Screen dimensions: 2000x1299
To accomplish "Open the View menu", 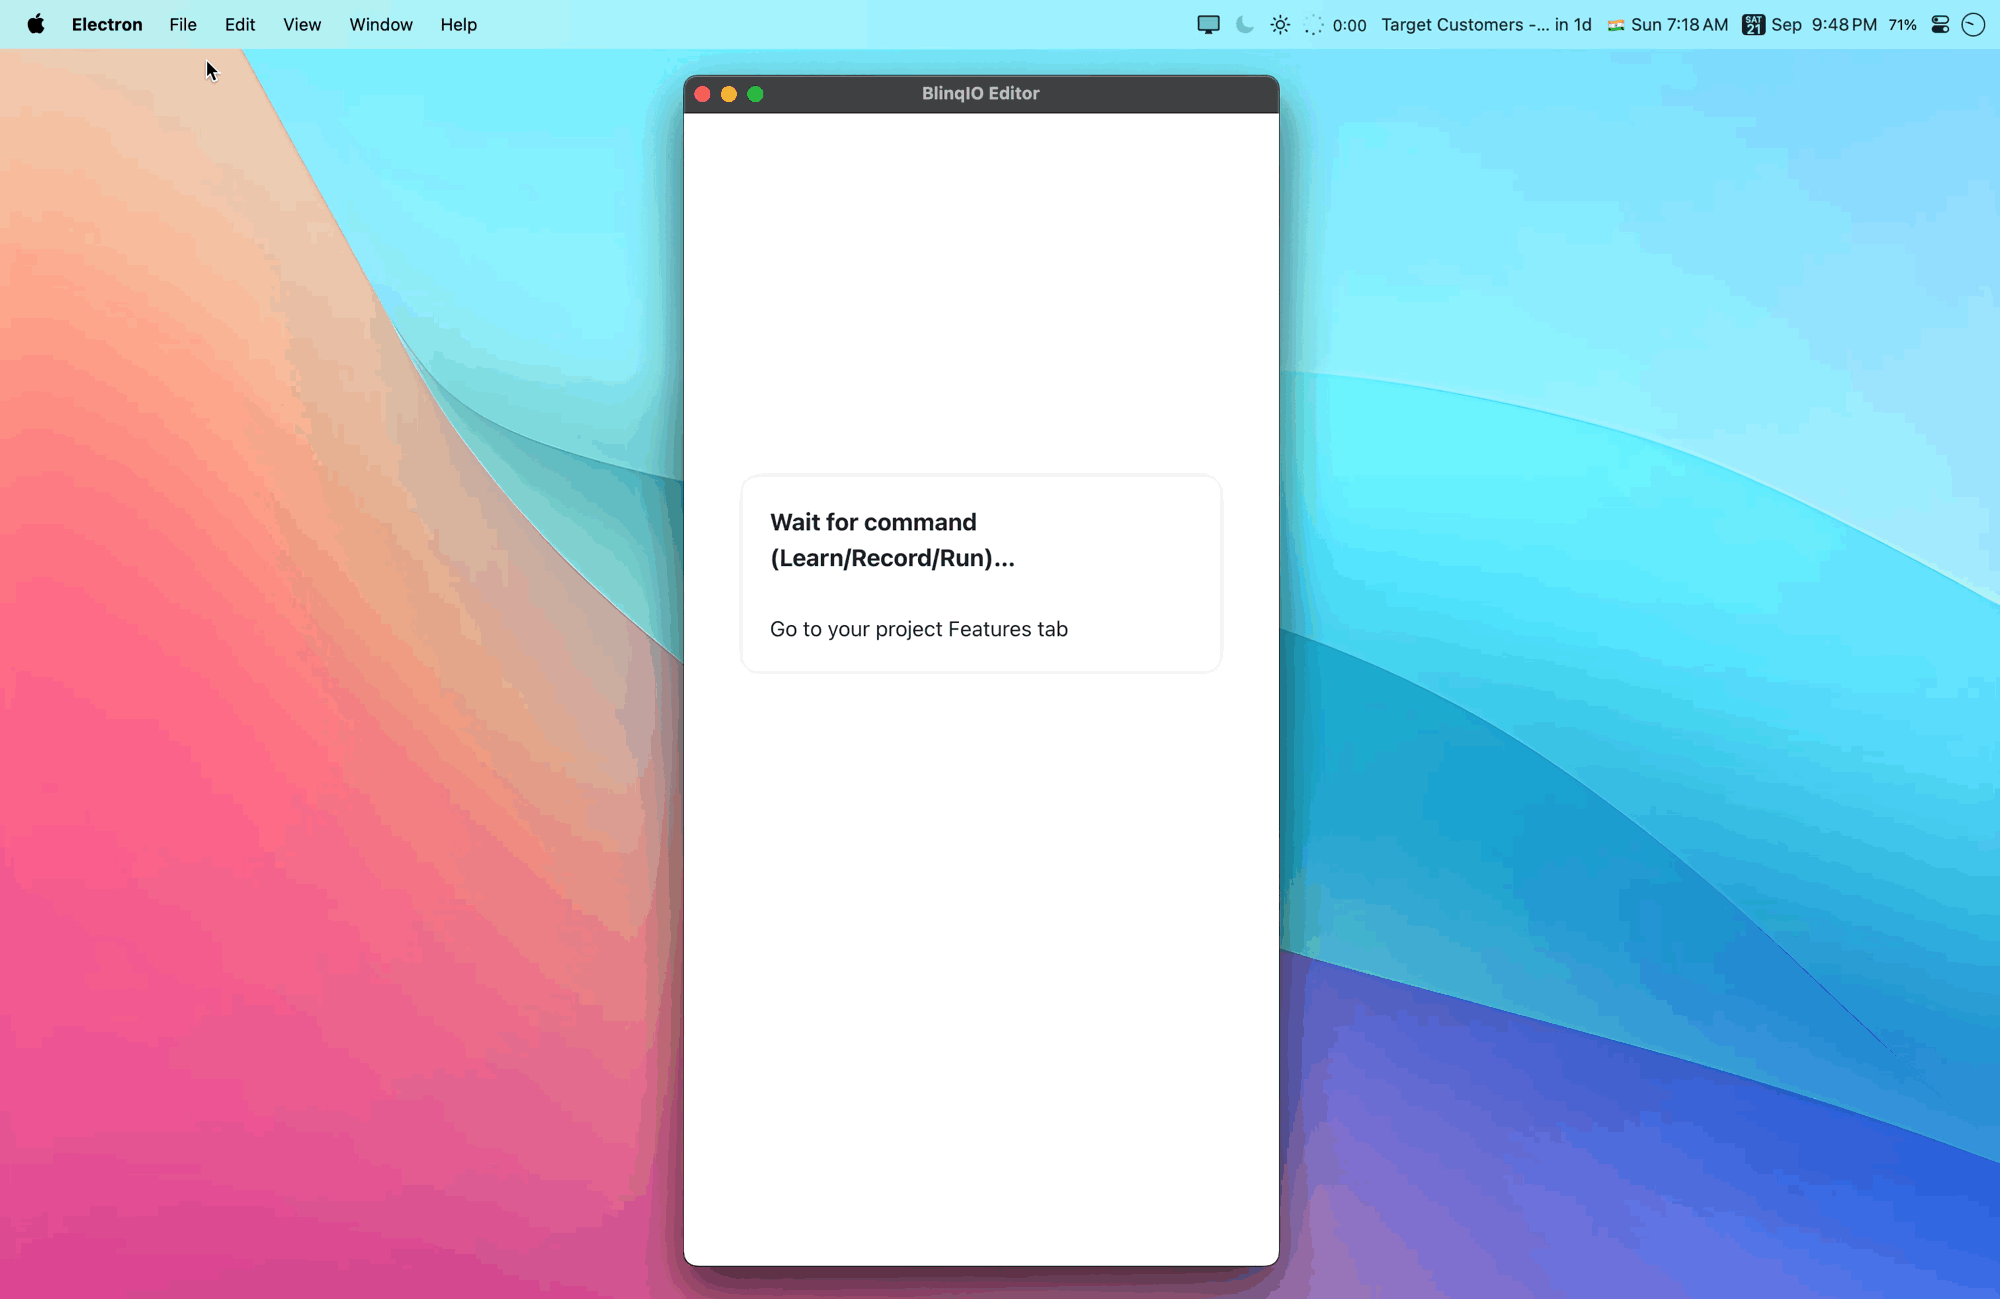I will (x=302, y=25).
